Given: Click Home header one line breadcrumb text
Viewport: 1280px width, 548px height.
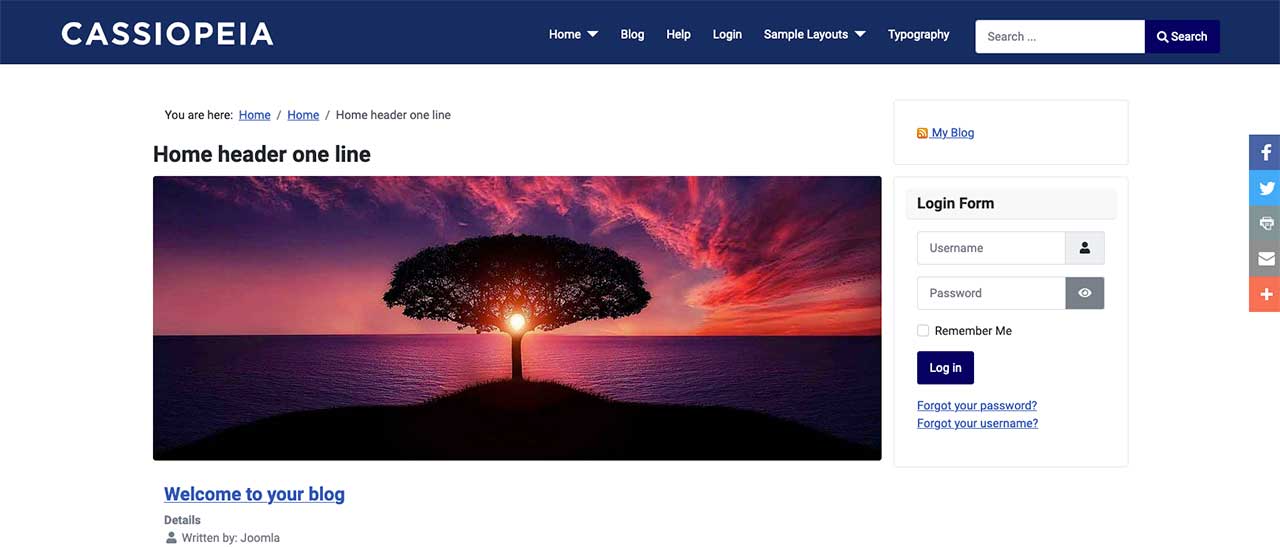Looking at the screenshot, I should coord(393,115).
